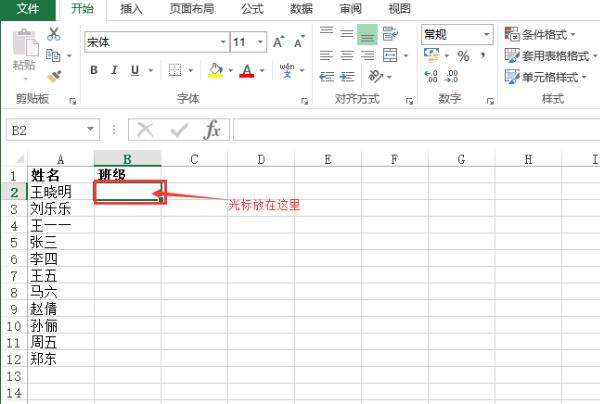Screen dimensions: 600x404
Task: Switch to 数据 Data tab
Action: (x=302, y=8)
